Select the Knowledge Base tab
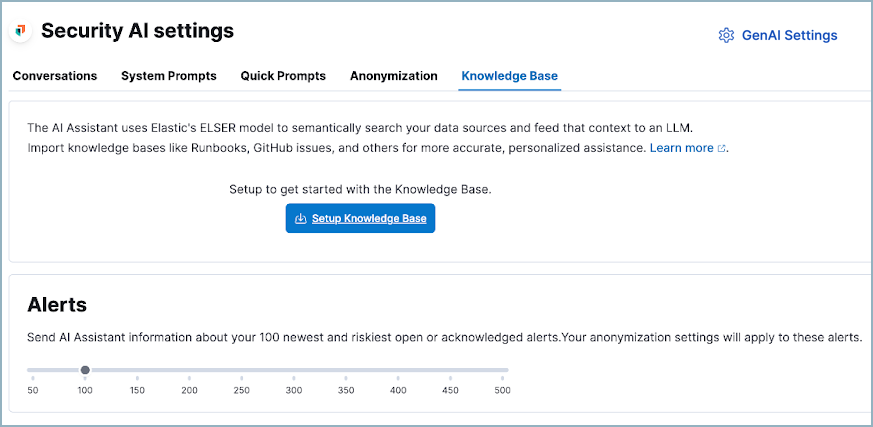Screen dimensions: 873x427 click(509, 76)
